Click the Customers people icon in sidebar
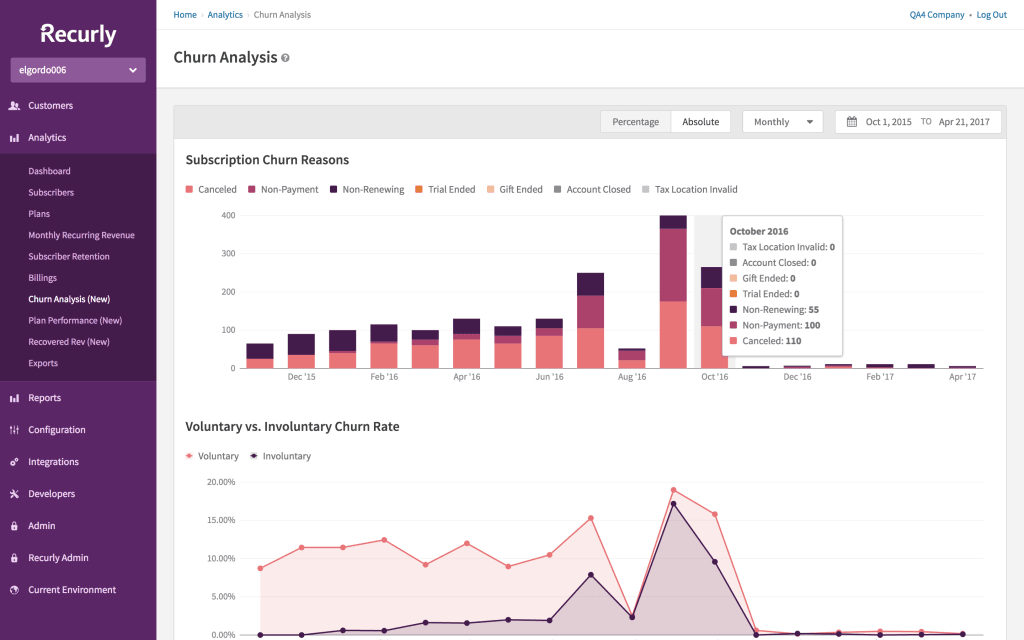 14,106
